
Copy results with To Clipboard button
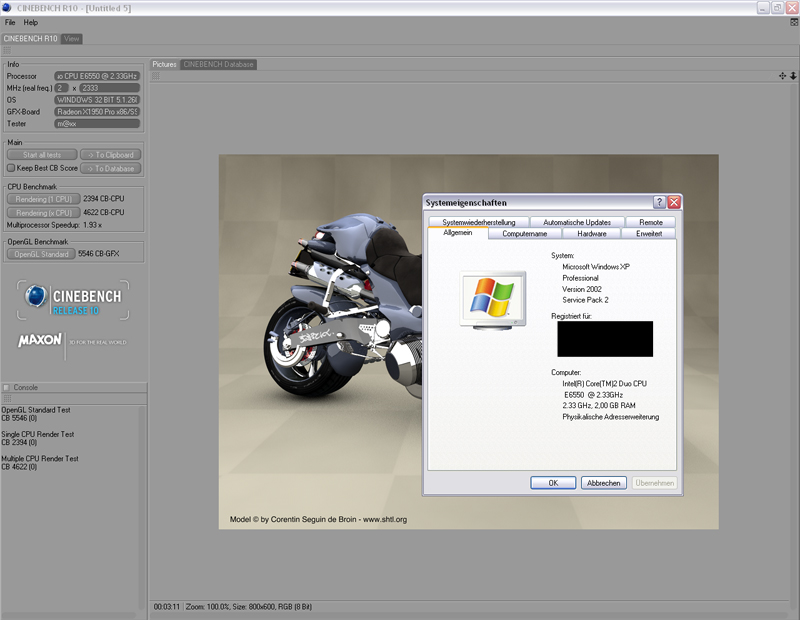click(x=111, y=155)
